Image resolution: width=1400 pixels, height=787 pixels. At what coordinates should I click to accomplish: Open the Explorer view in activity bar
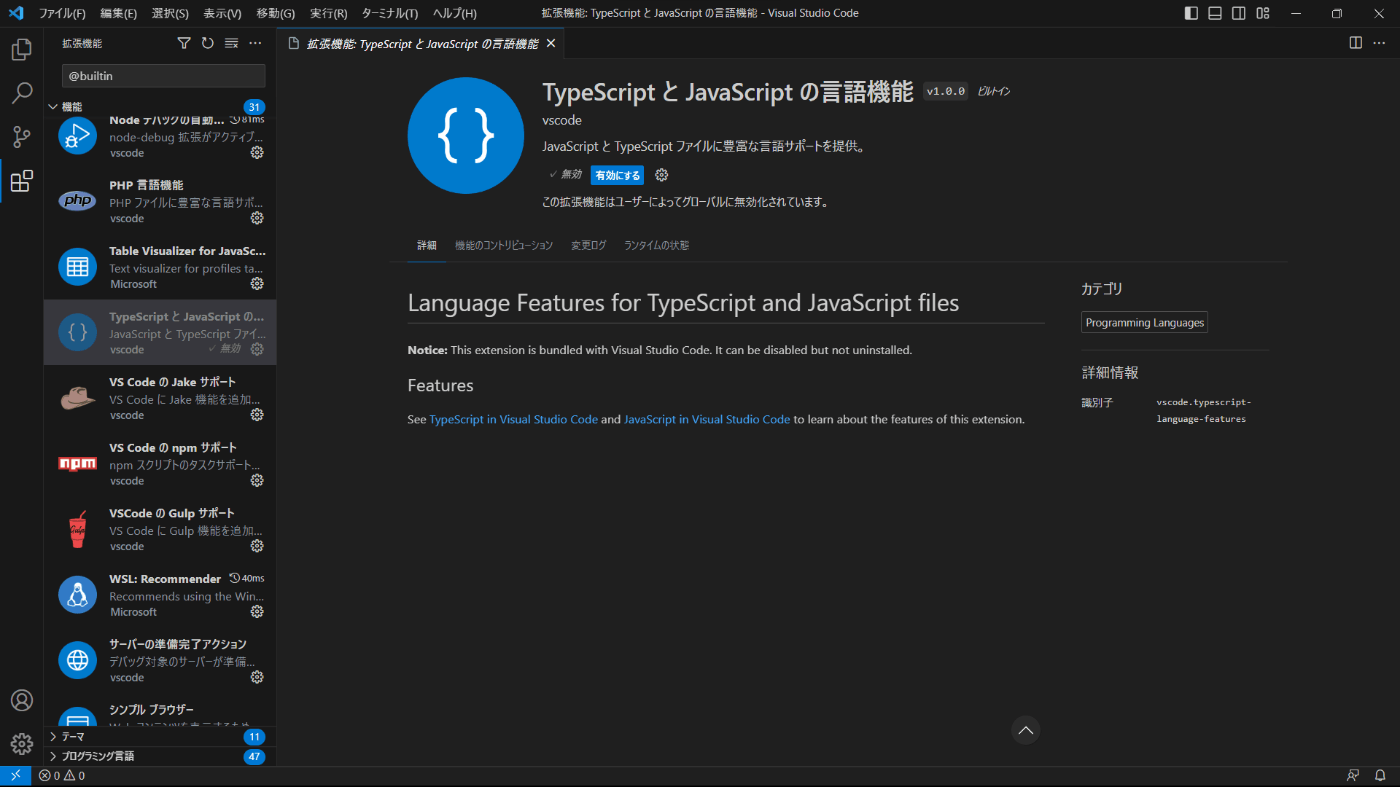(22, 50)
